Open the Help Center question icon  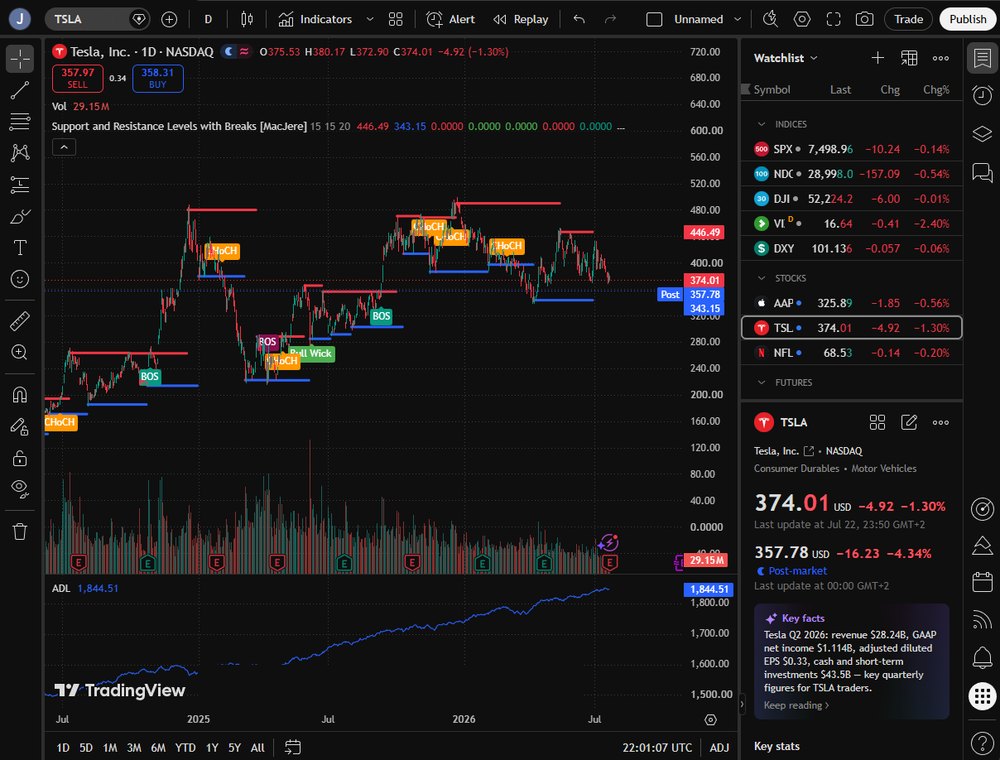[x=982, y=743]
